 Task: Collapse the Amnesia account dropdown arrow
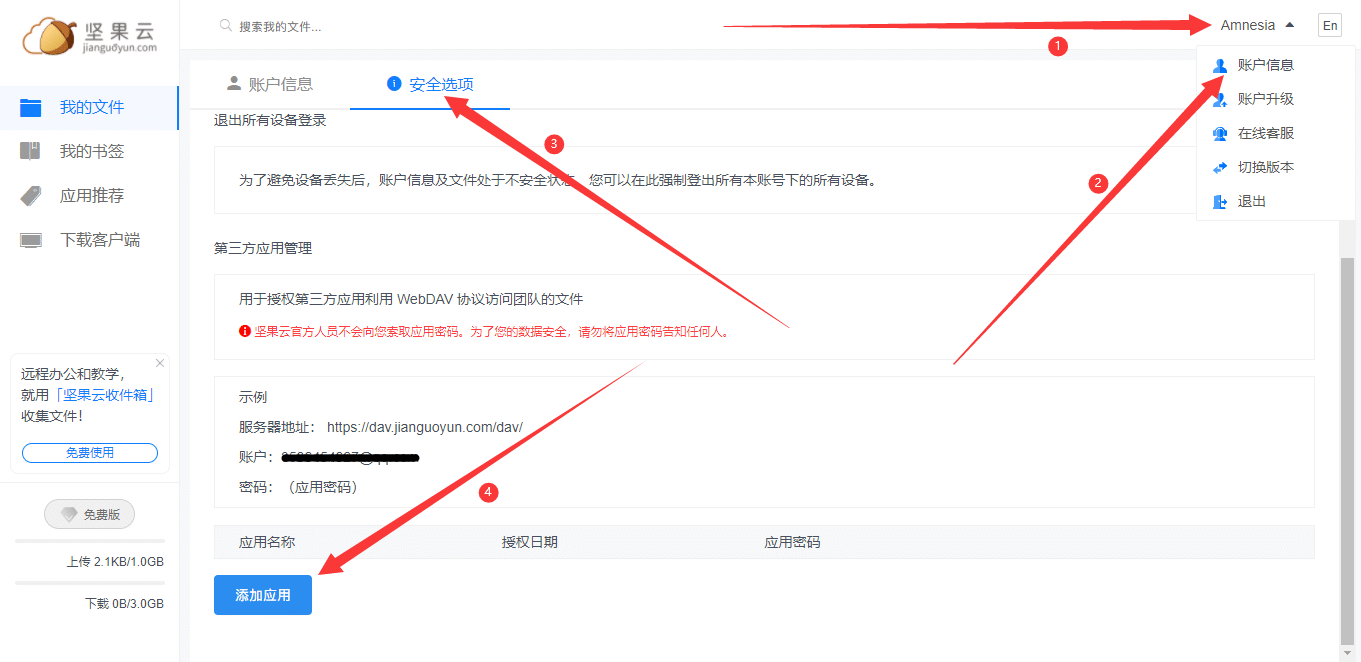click(1290, 24)
